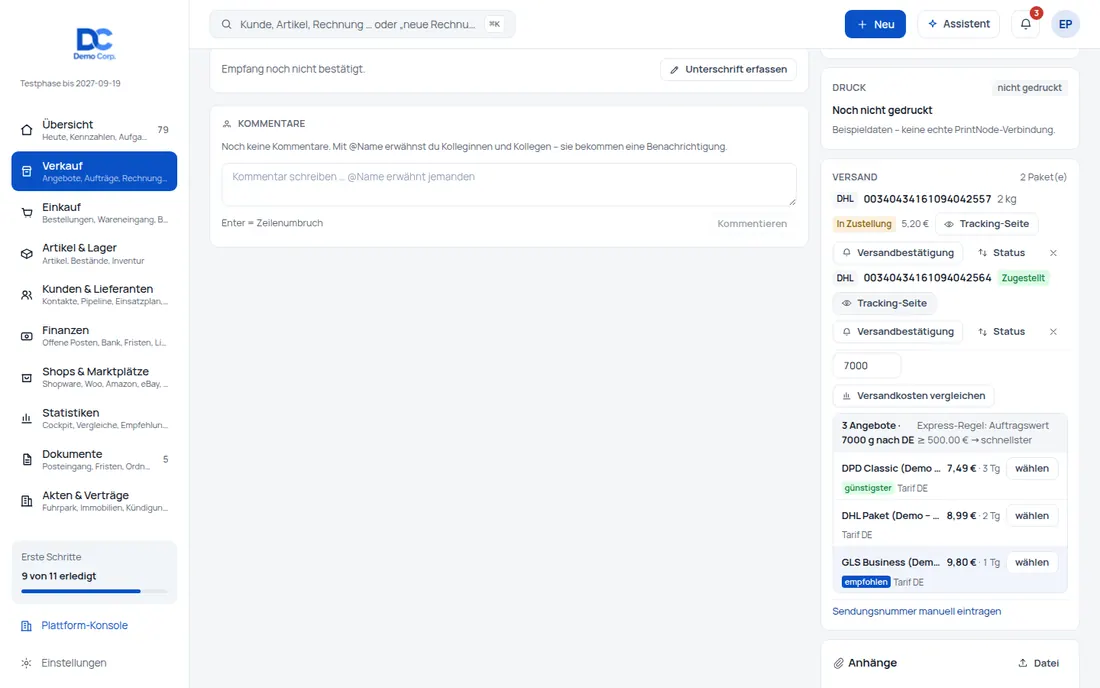The height and width of the screenshot is (688, 1100).
Task: Click the Kunden & Lieferanten people icon
Action: (27, 295)
